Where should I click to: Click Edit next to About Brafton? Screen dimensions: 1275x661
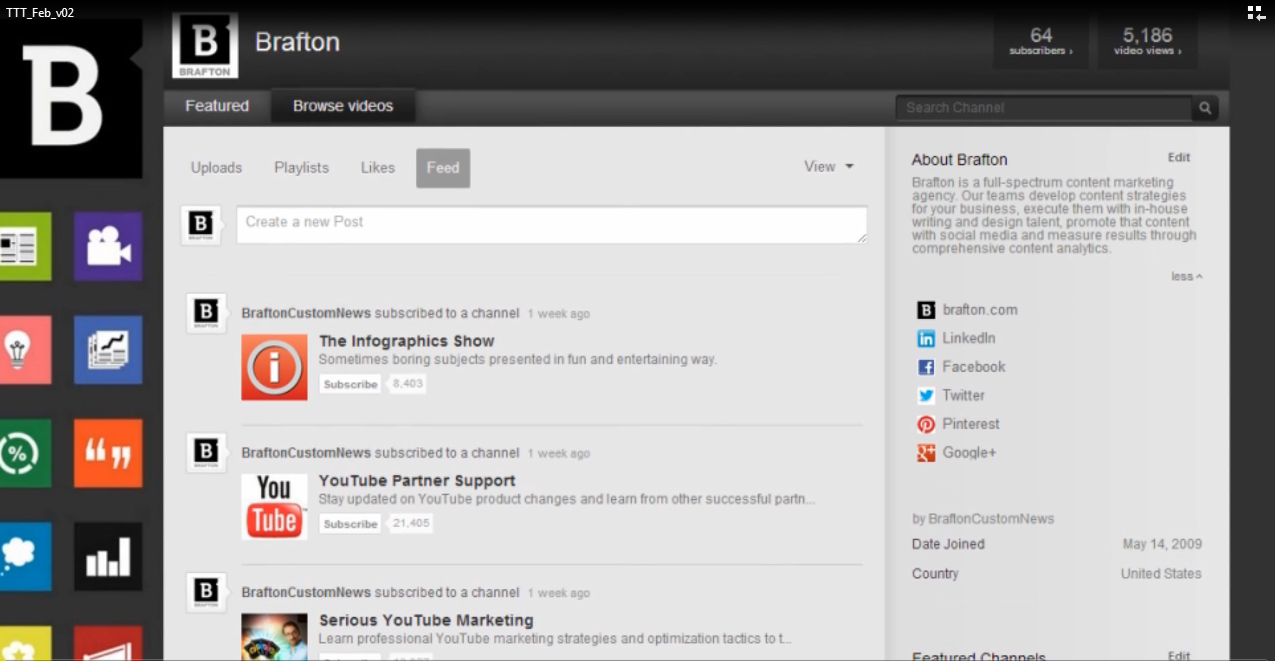1179,158
